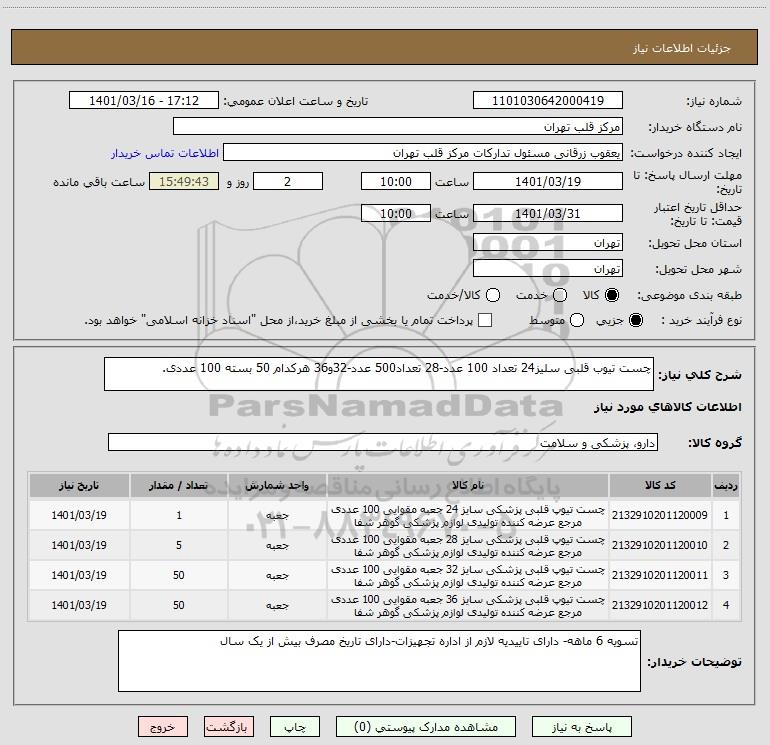The height and width of the screenshot is (745, 770).
Task: Click the delivery city field تهران
Action: click(x=548, y=269)
